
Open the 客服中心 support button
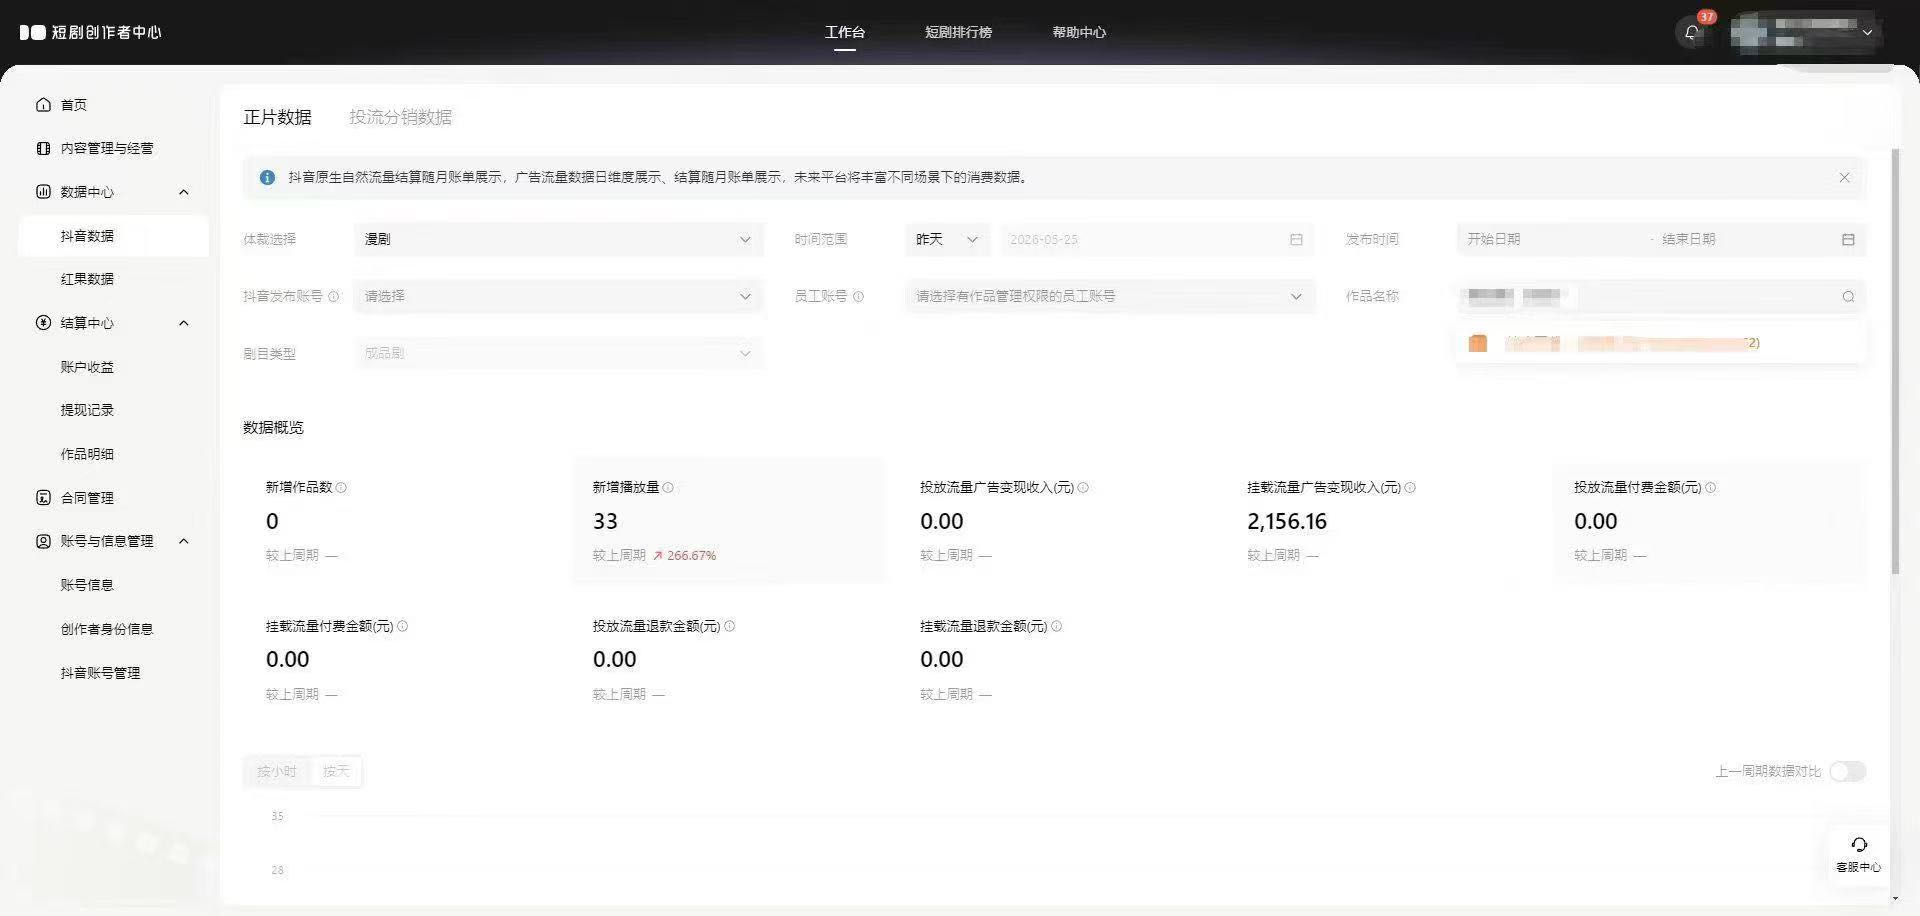pos(1858,854)
